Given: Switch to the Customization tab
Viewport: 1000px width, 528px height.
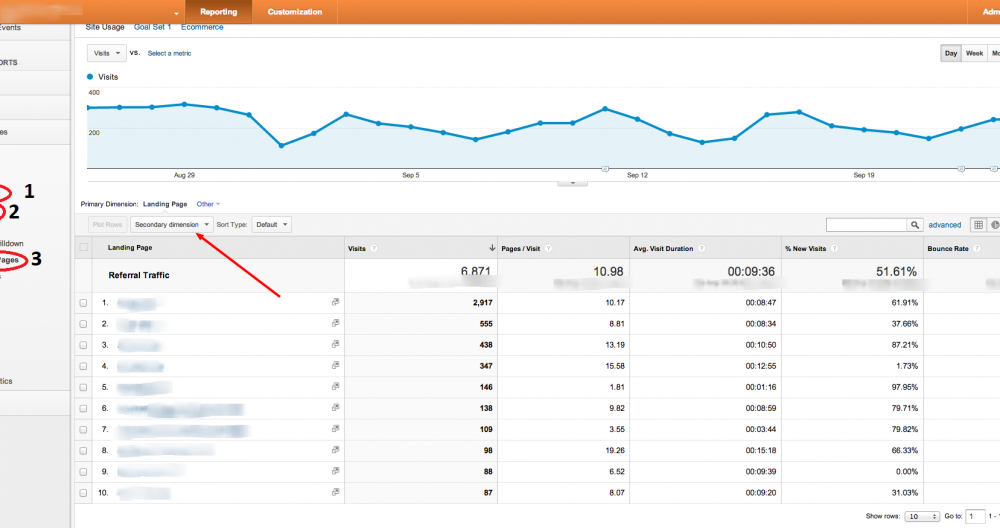Looking at the screenshot, I should pyautogui.click(x=295, y=12).
